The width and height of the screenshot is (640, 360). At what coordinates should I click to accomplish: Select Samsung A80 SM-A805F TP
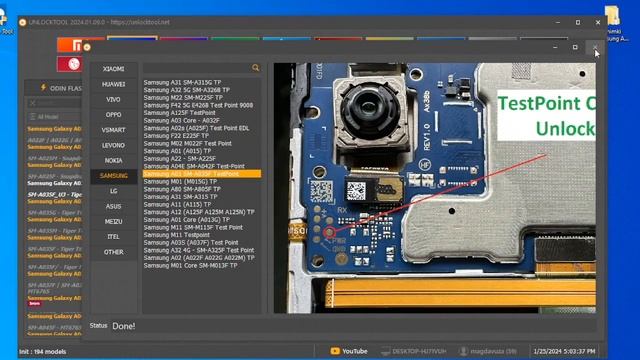[182, 189]
